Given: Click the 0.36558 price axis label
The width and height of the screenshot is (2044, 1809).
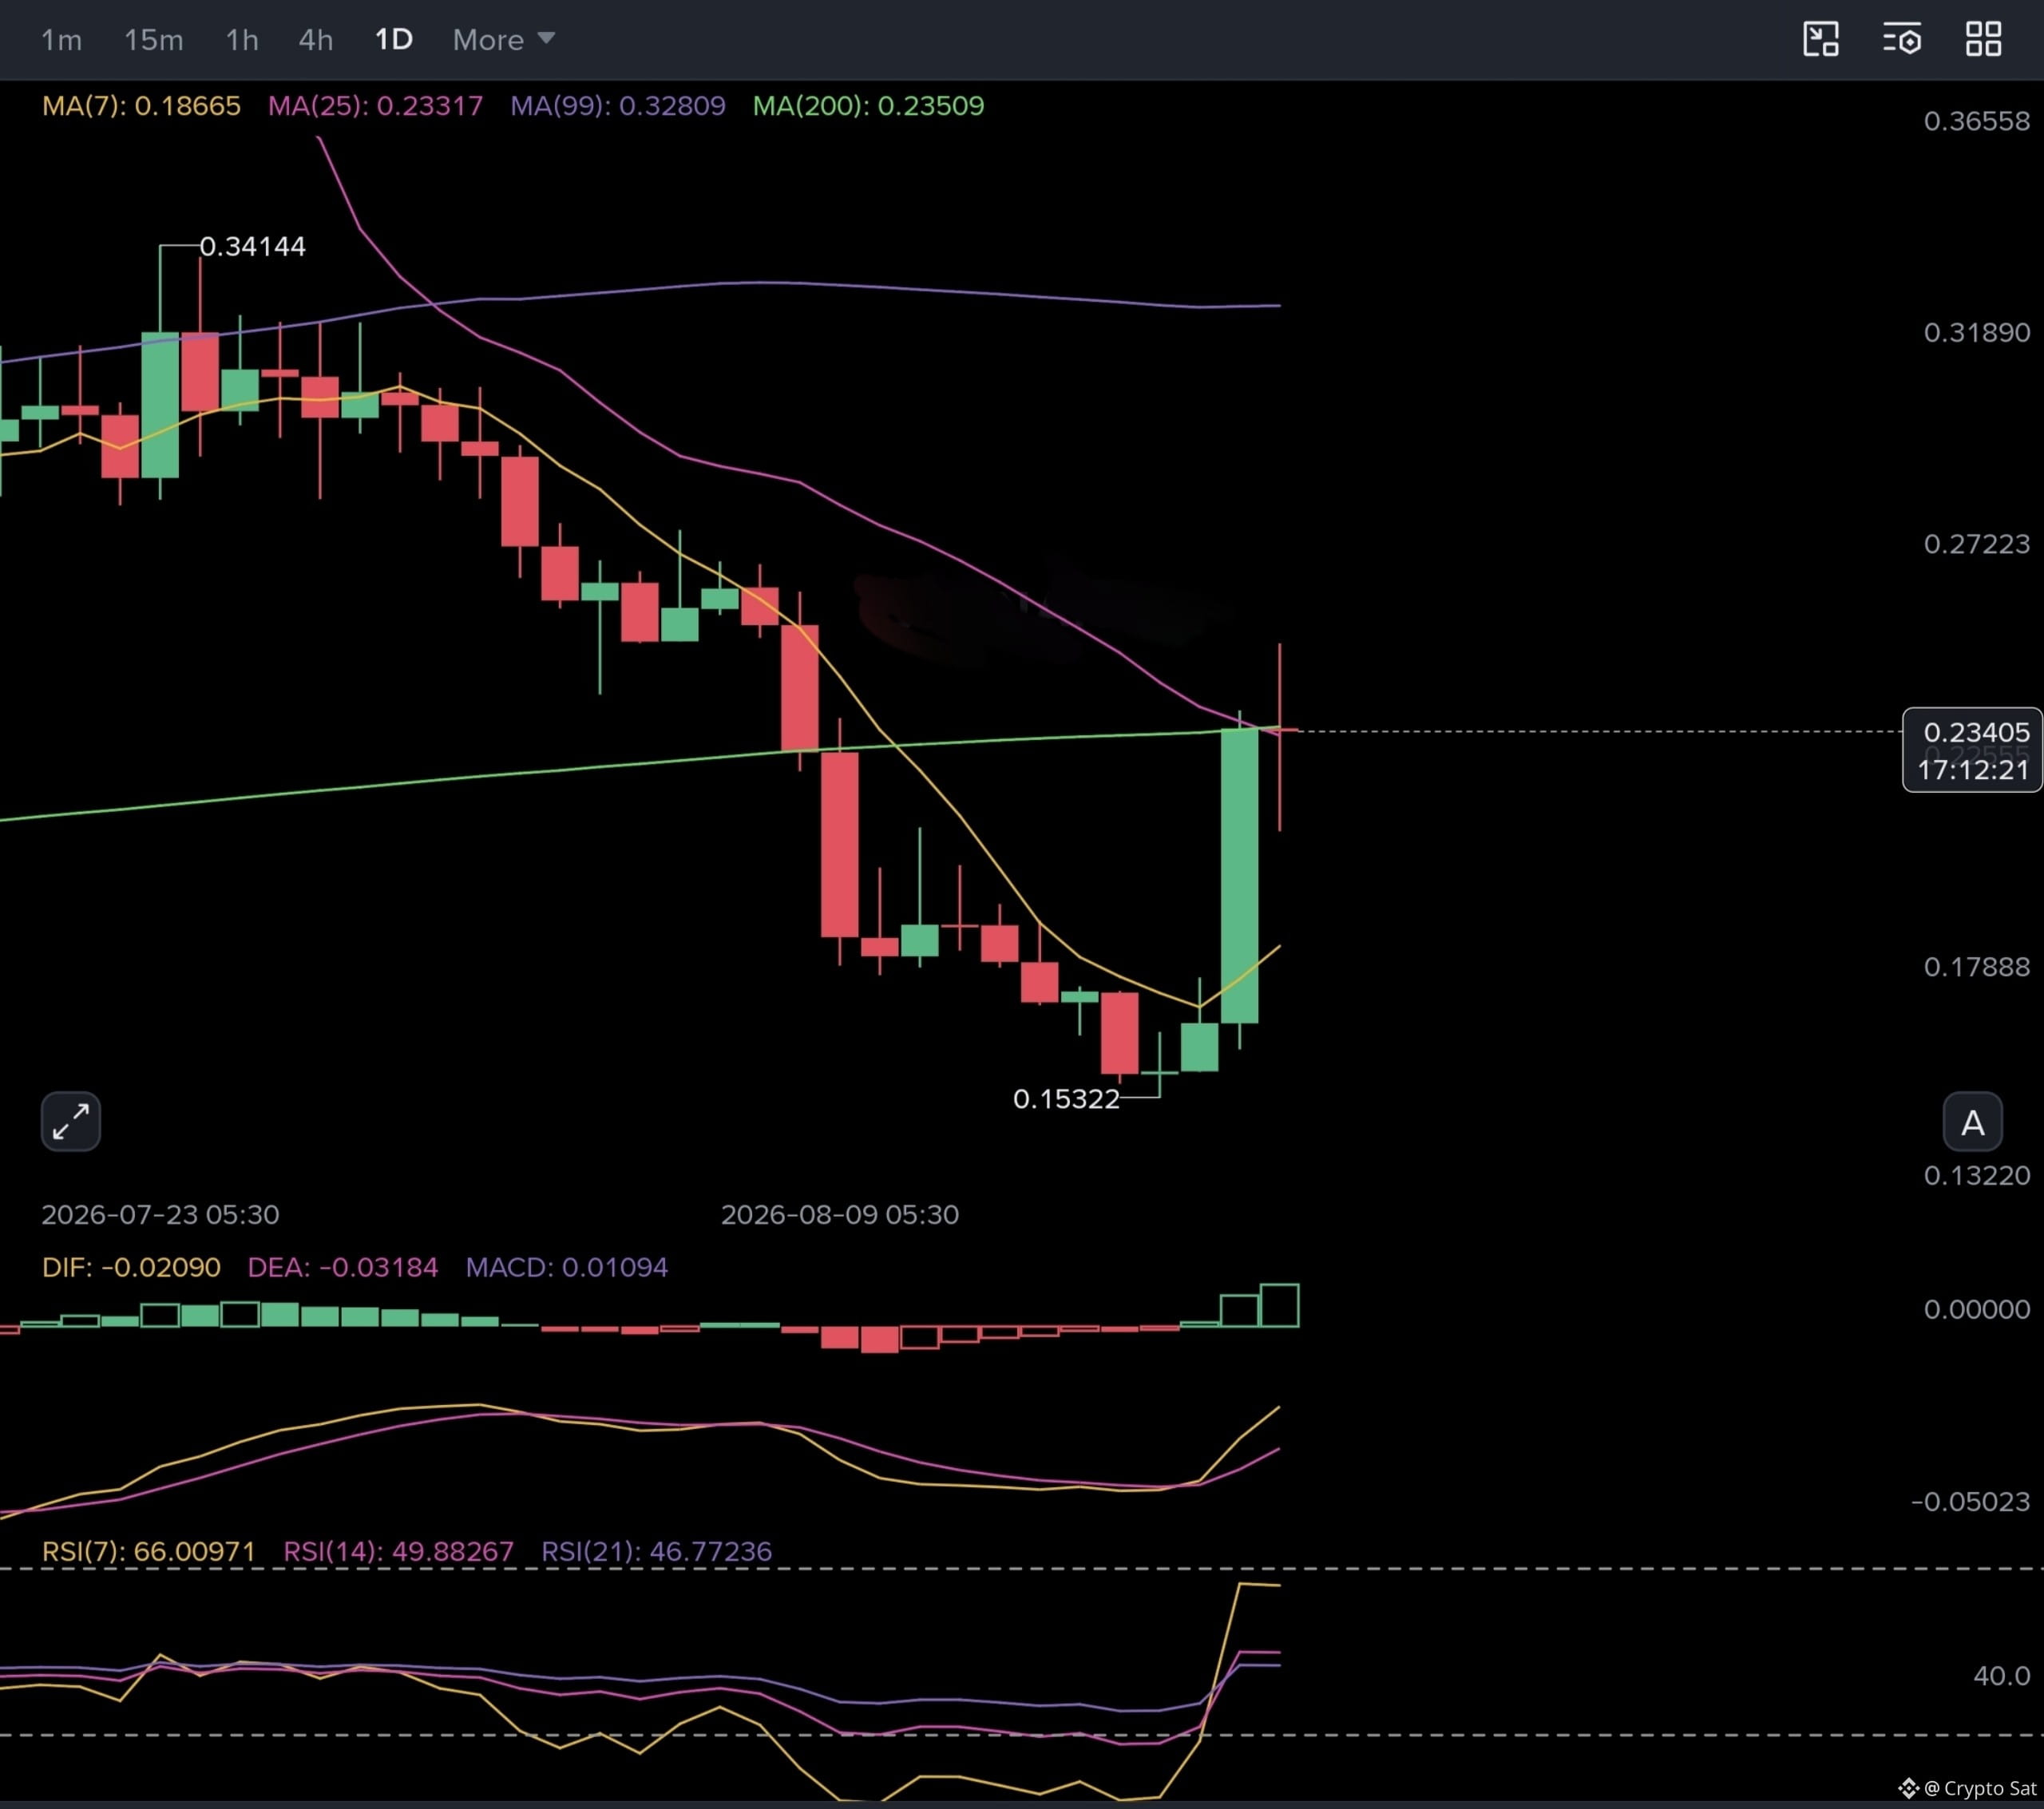Looking at the screenshot, I should [x=1977, y=121].
